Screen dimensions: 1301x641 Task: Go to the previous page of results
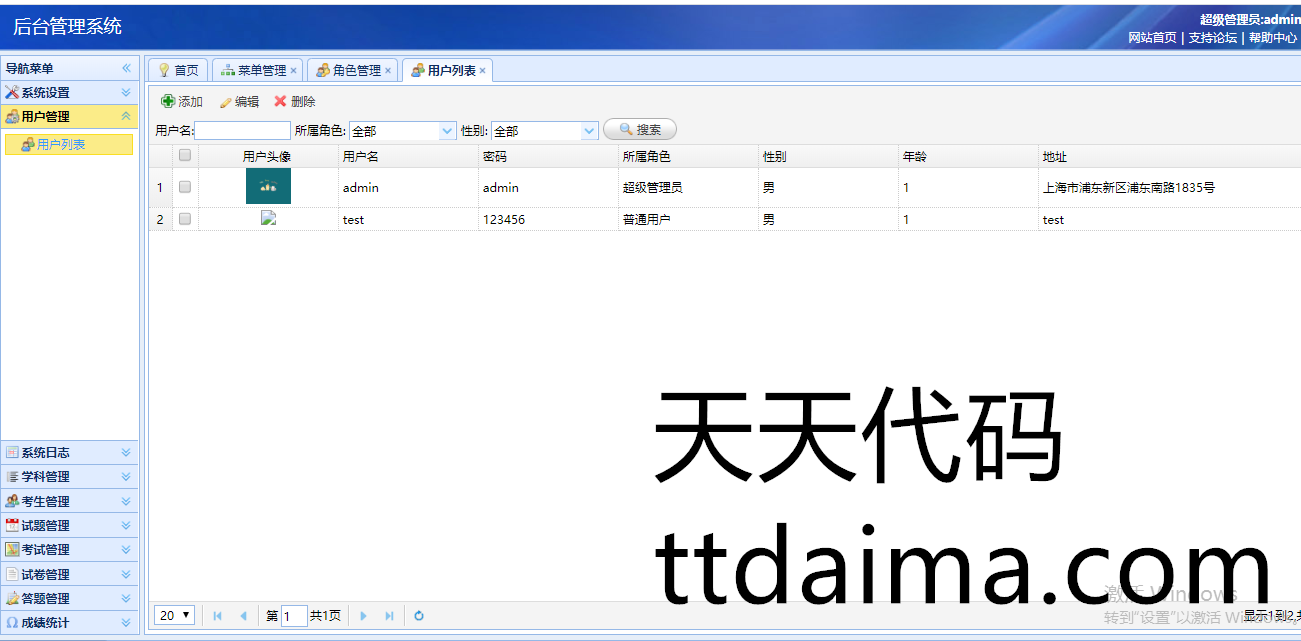(x=243, y=616)
